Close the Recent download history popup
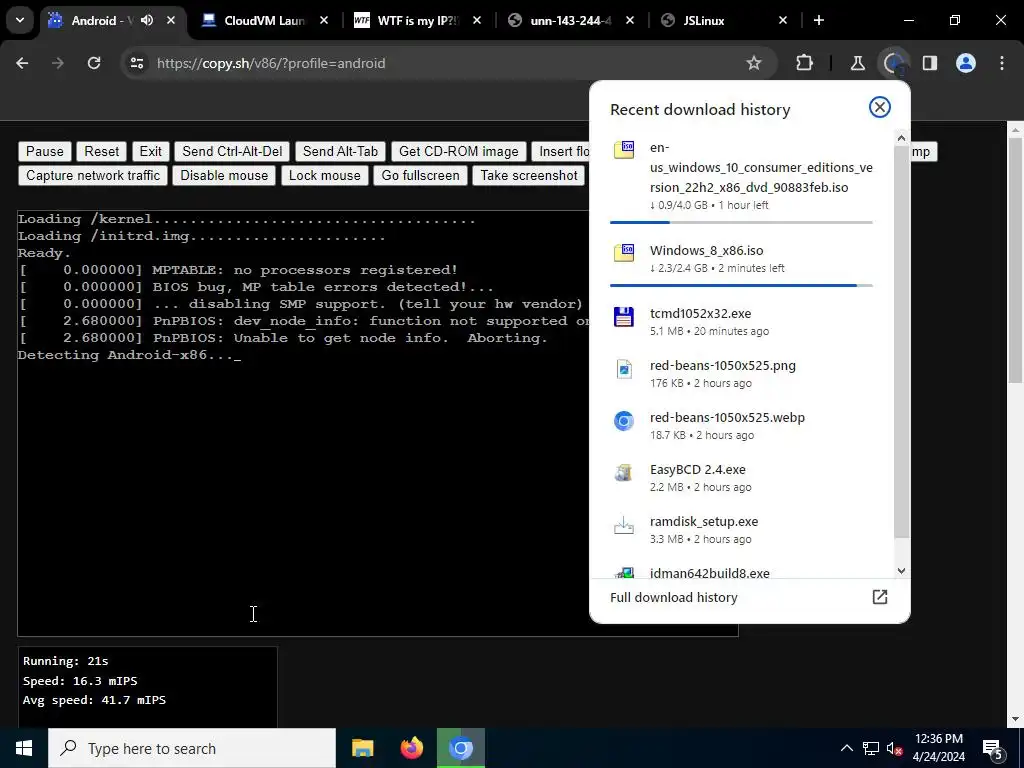The height and width of the screenshot is (768, 1024). click(x=880, y=107)
